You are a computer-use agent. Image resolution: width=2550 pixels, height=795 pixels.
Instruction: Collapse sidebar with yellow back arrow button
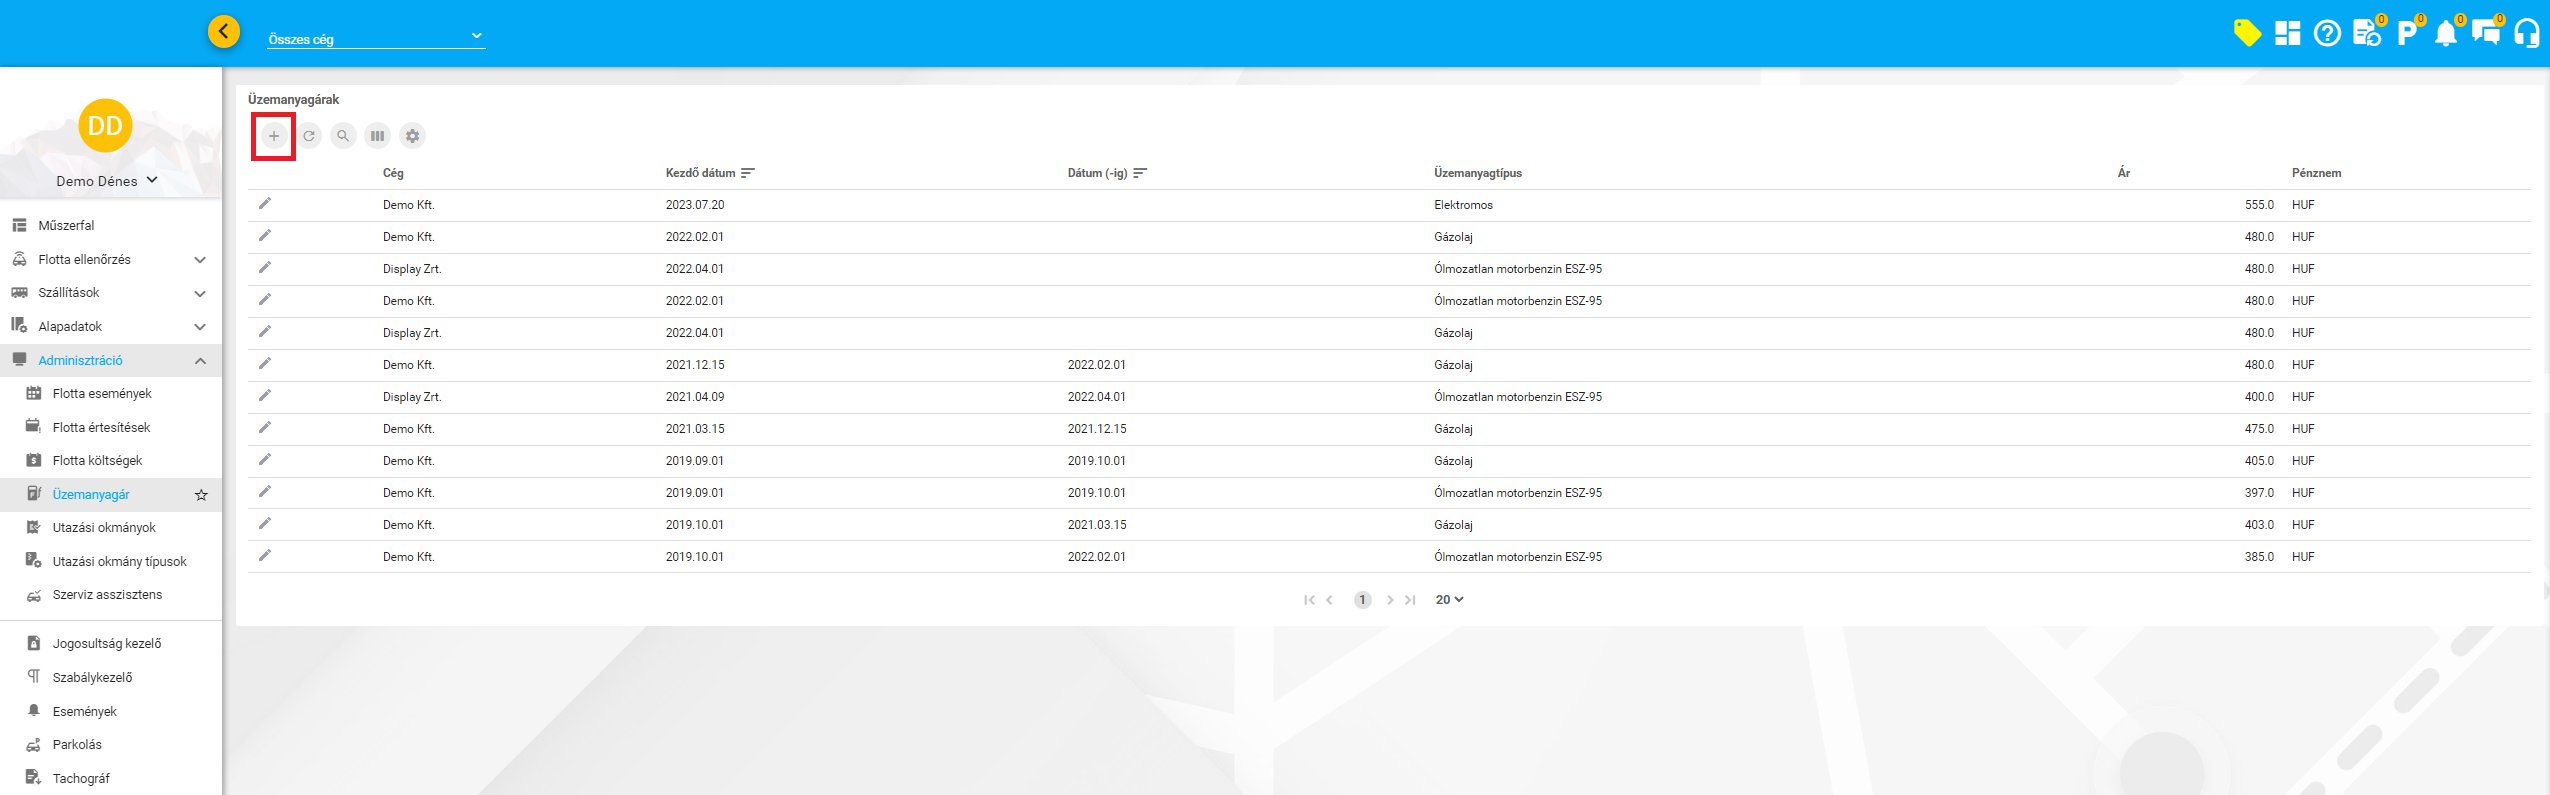coord(224,32)
